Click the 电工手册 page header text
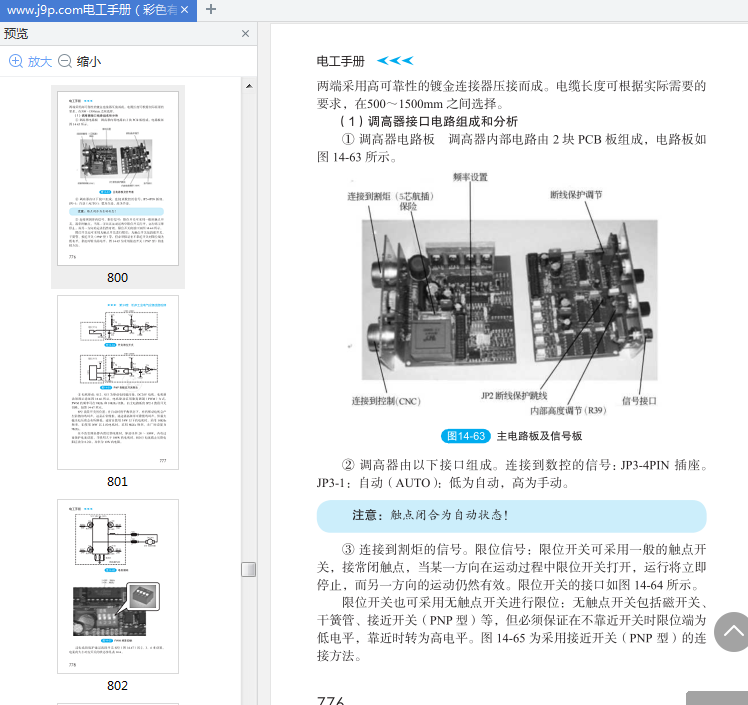The height and width of the screenshot is (705, 748). pyautogui.click(x=341, y=61)
